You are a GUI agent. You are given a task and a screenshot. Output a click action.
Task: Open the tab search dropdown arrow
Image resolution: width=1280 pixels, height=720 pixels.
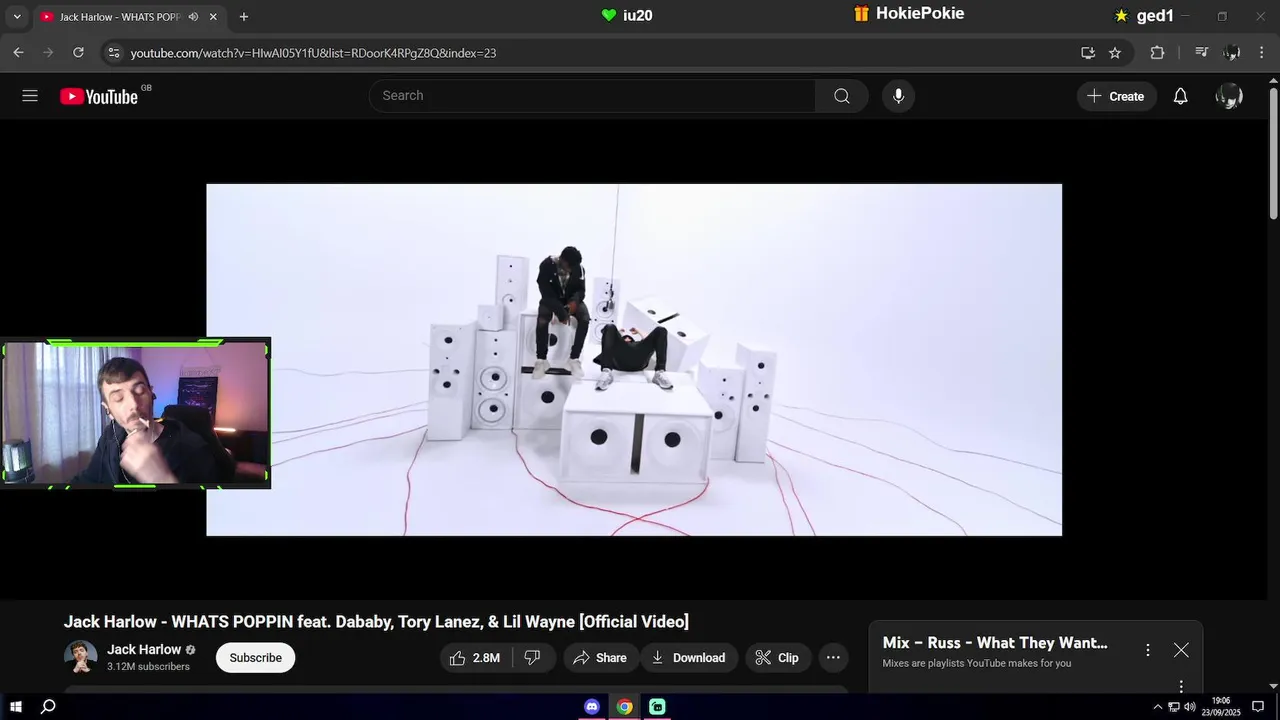point(16,17)
